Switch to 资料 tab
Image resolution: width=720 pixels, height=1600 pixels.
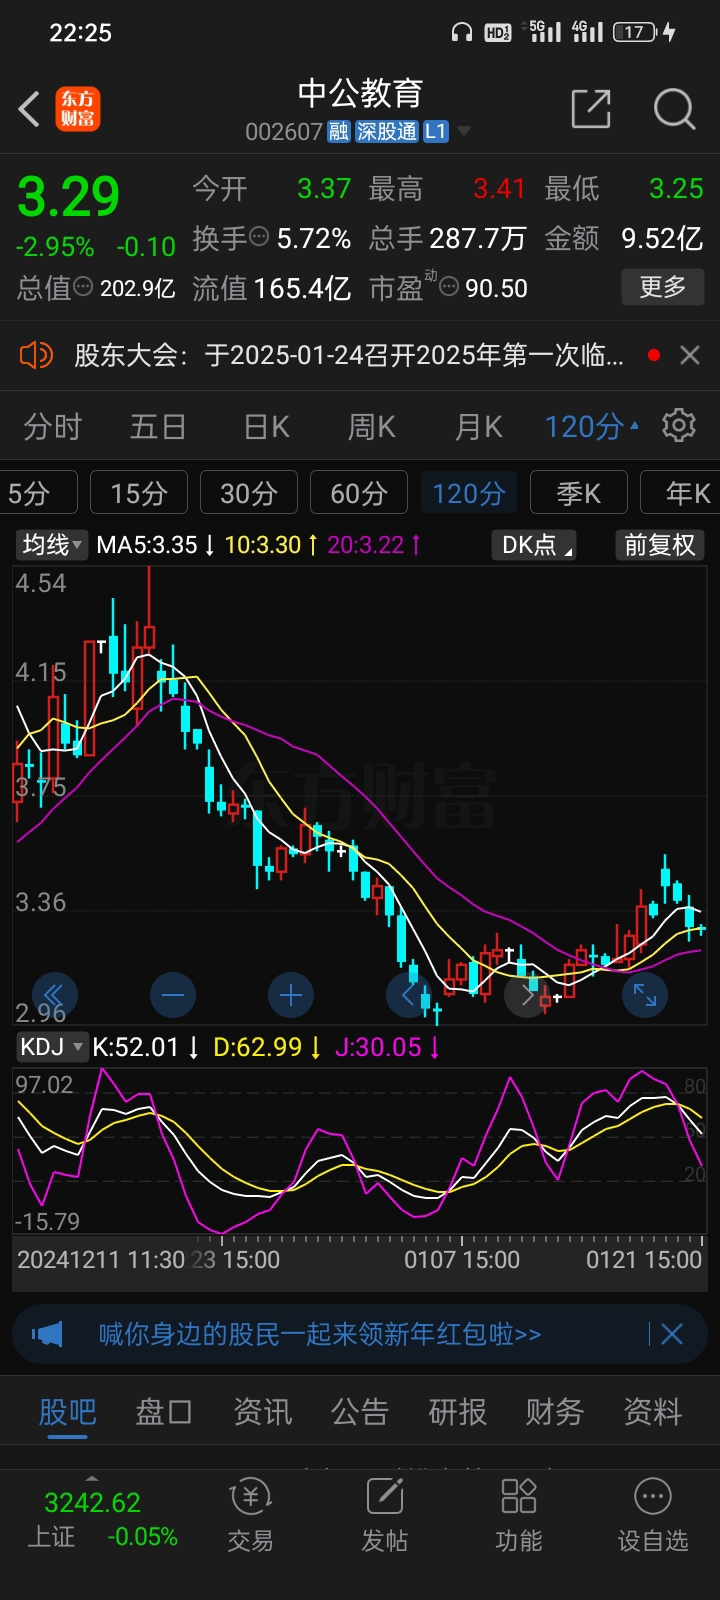(653, 1412)
